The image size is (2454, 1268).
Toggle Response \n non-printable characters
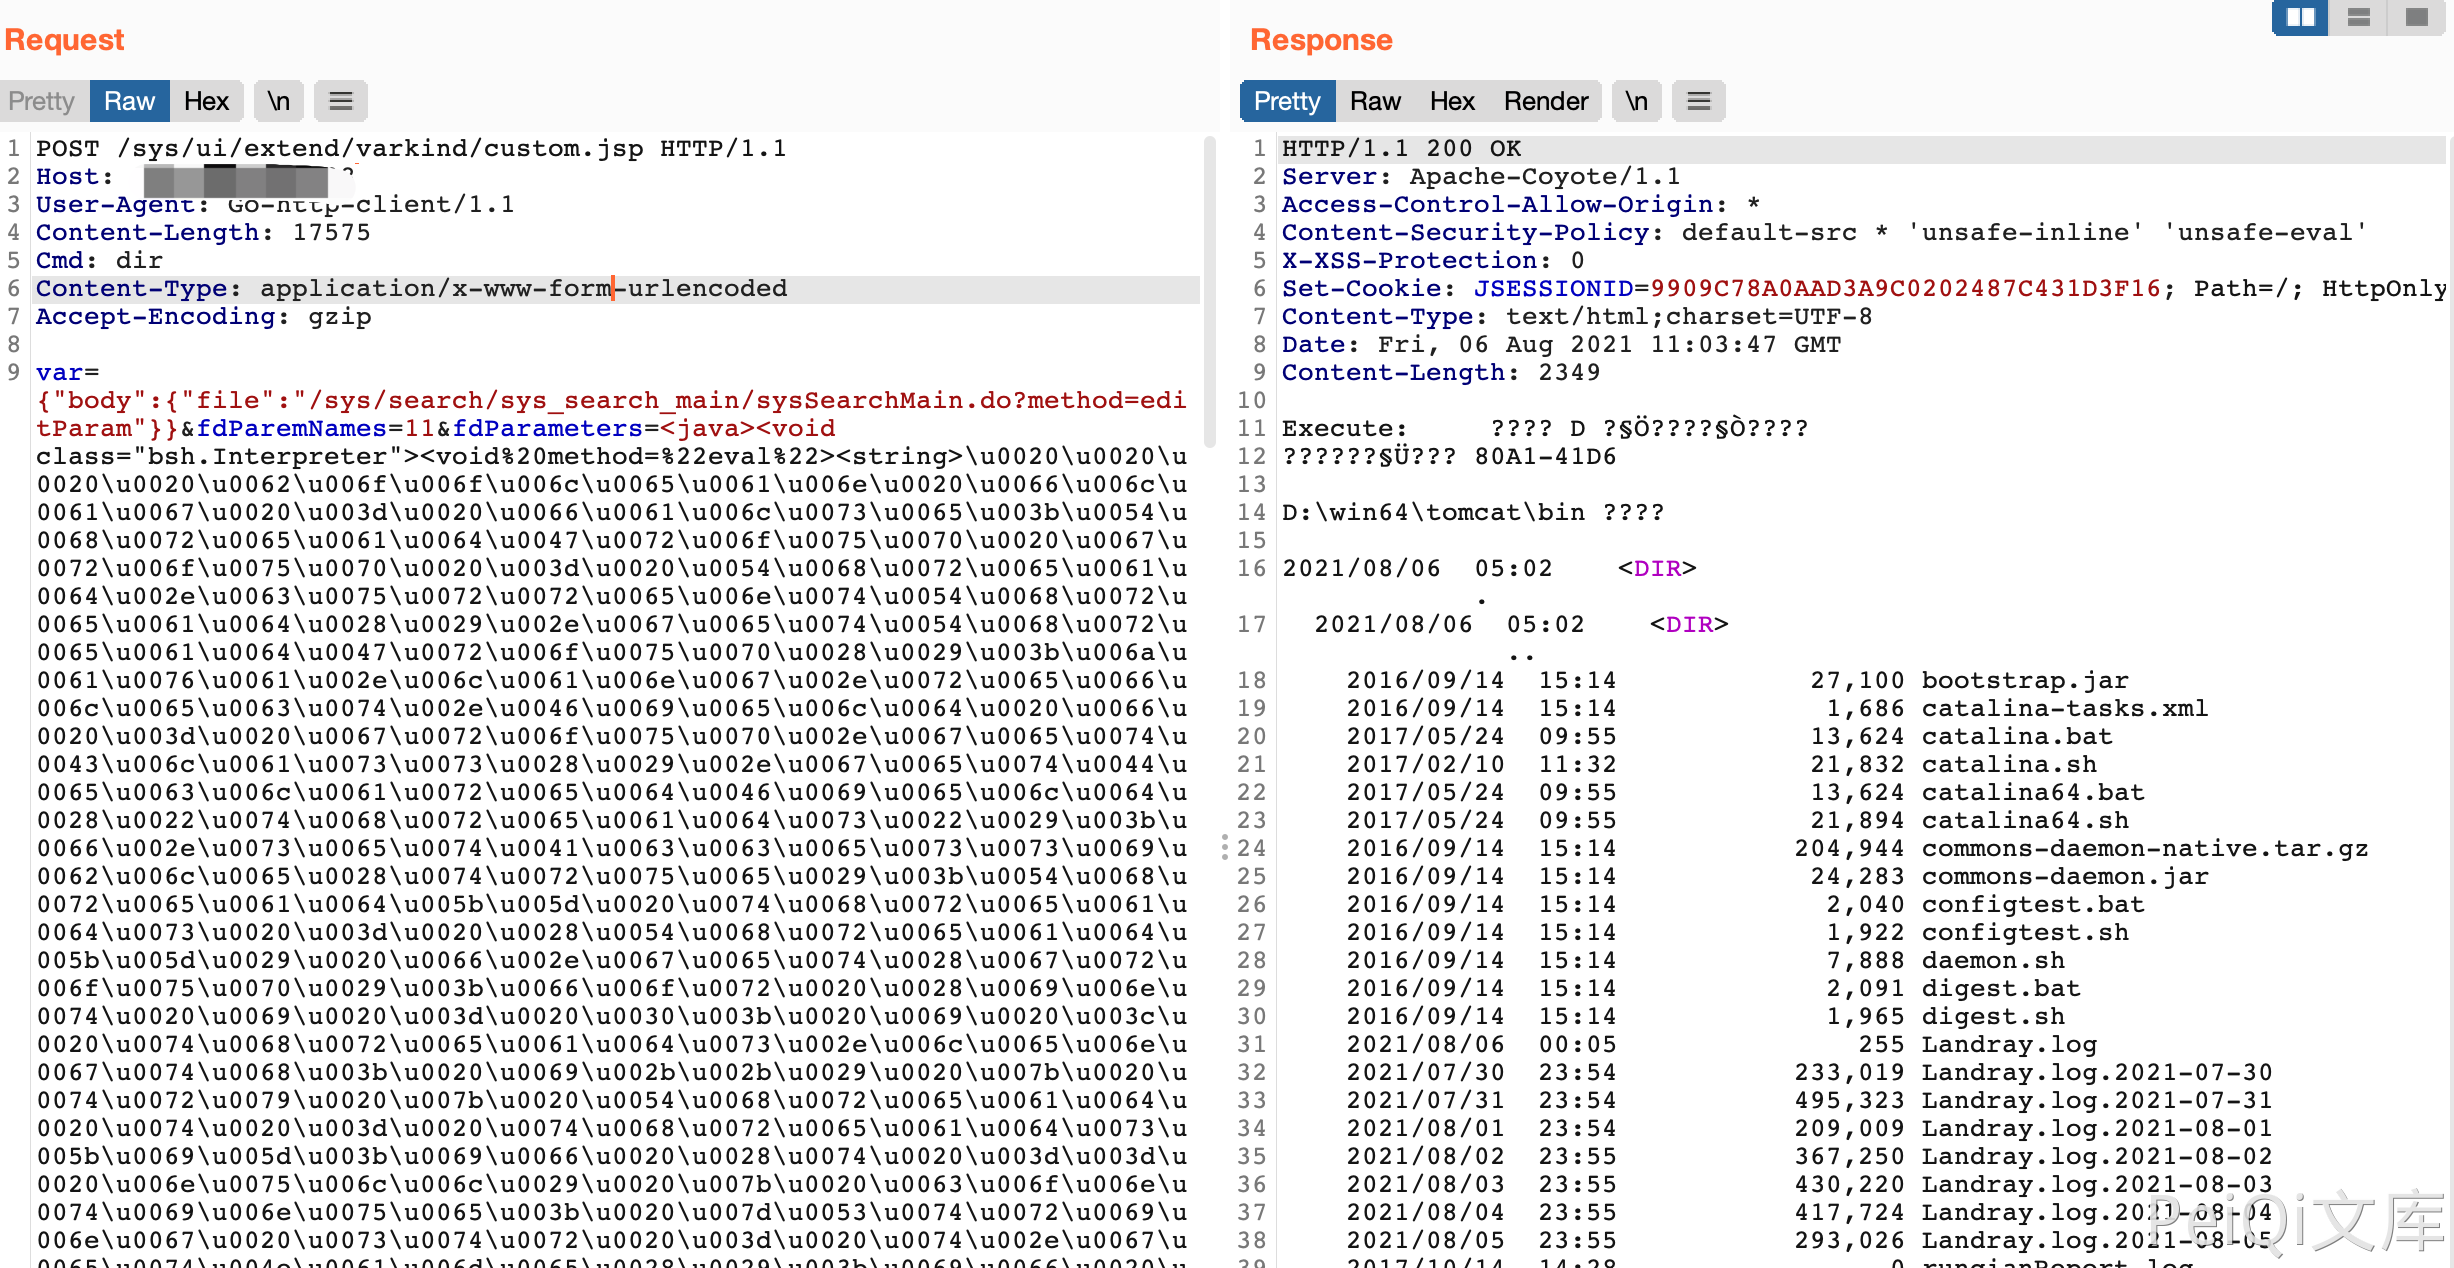[1636, 101]
